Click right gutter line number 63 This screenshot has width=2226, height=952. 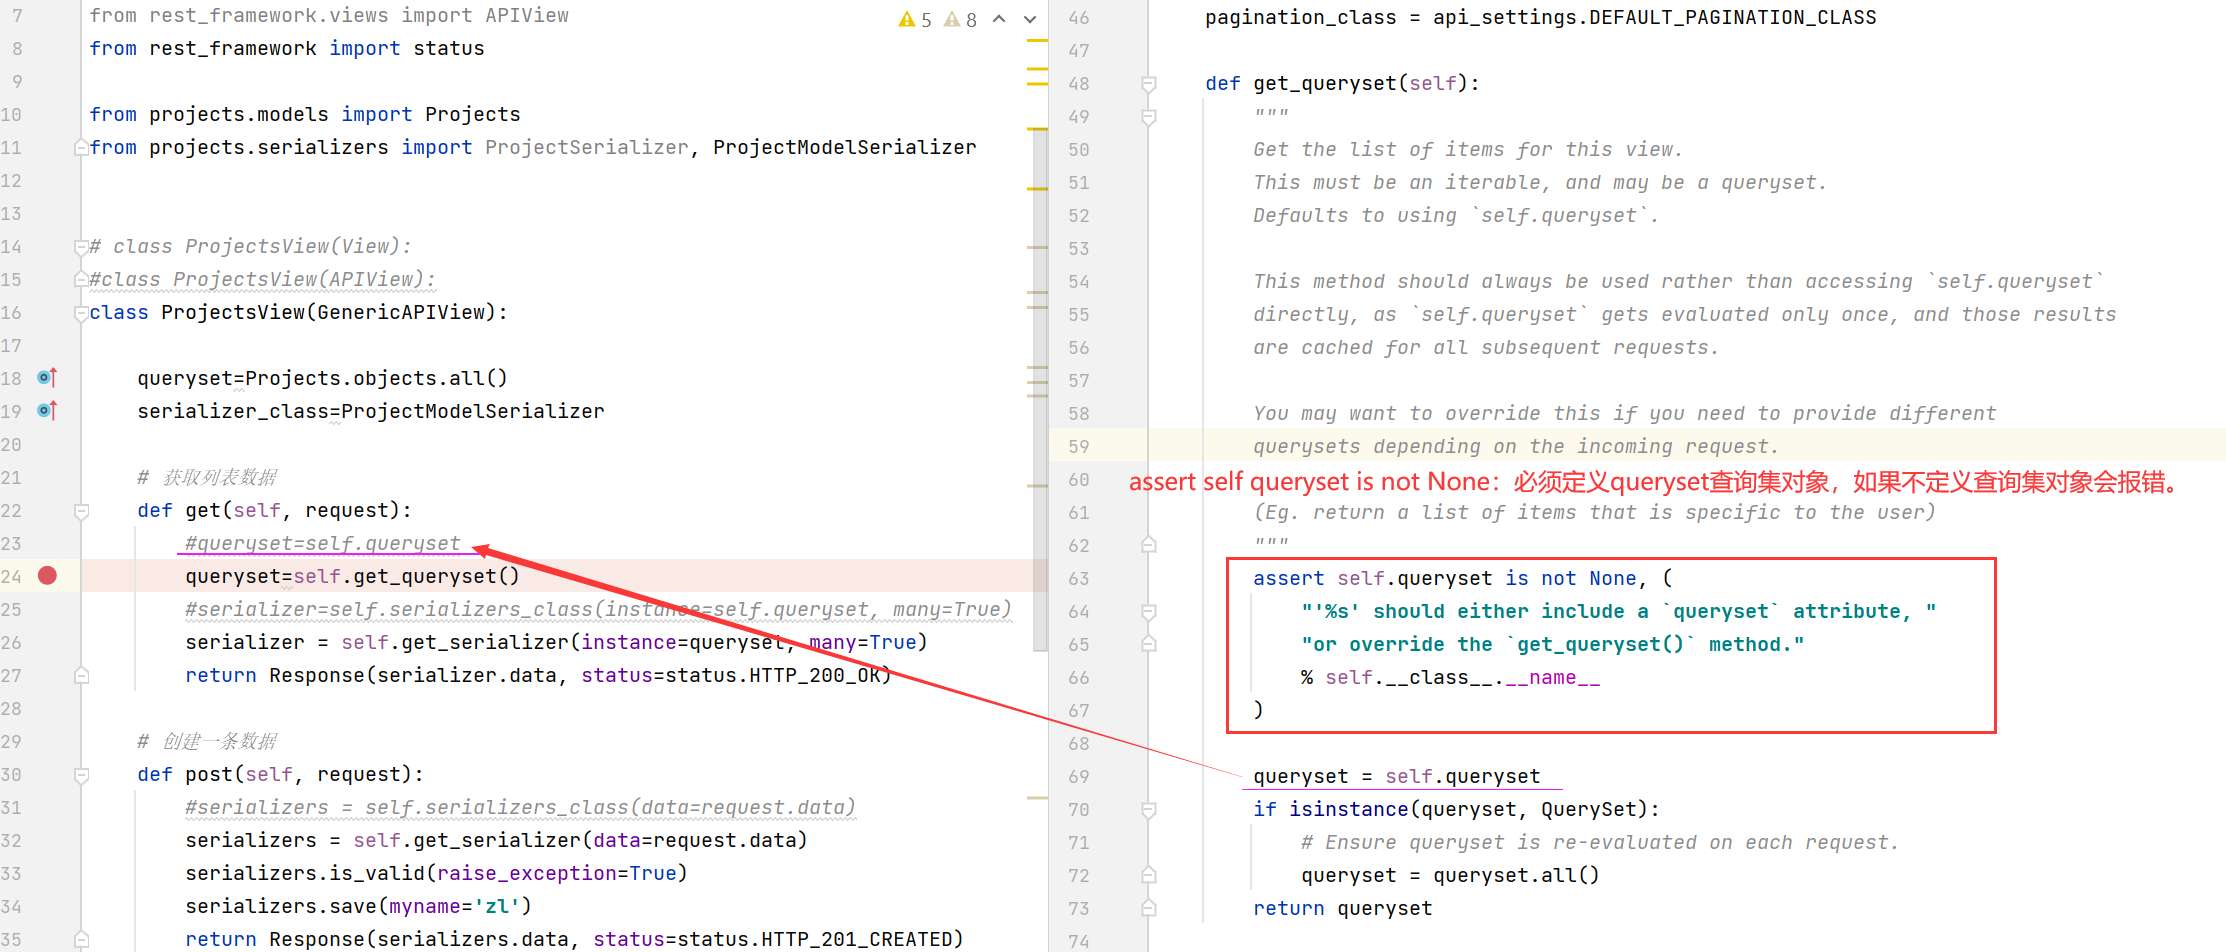(x=1078, y=578)
